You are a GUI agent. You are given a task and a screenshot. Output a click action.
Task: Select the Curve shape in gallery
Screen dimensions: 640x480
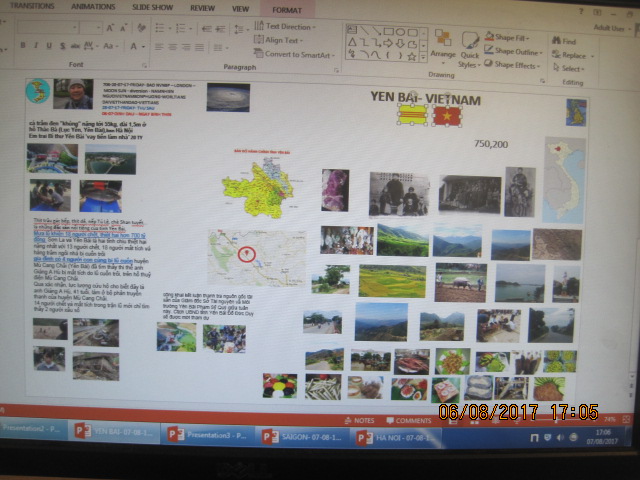(376, 55)
